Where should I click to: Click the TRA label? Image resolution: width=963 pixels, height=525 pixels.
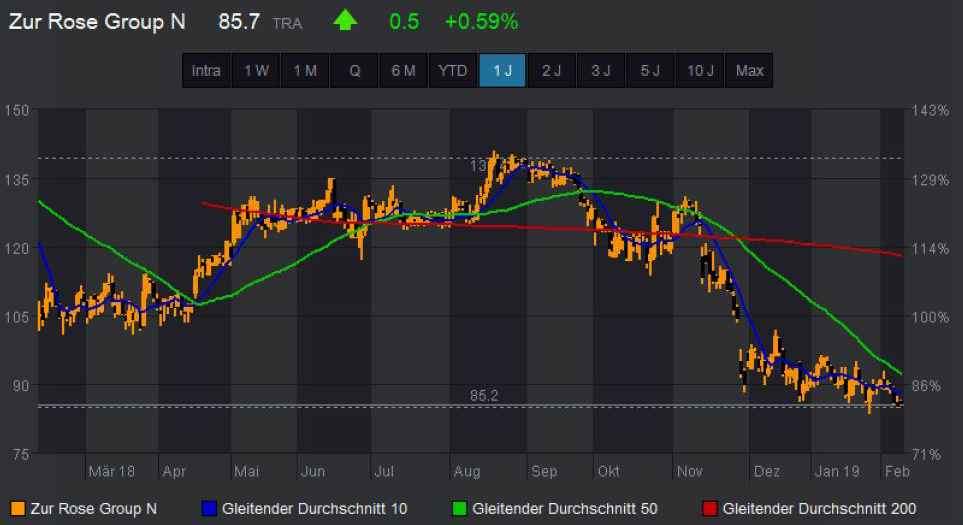287,24
